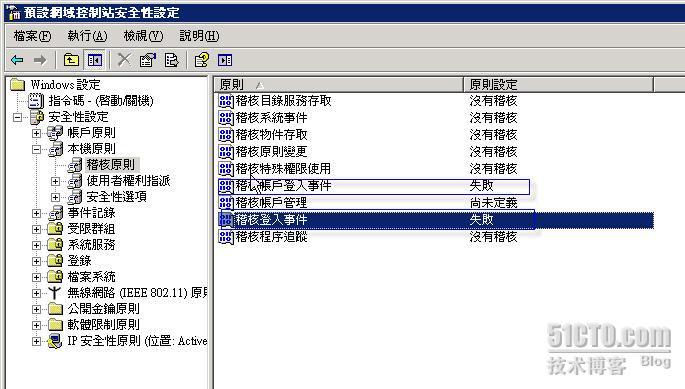Select 檔案系統 label in the tree
Image resolution: width=685 pixels, height=389 pixels.
click(91, 277)
